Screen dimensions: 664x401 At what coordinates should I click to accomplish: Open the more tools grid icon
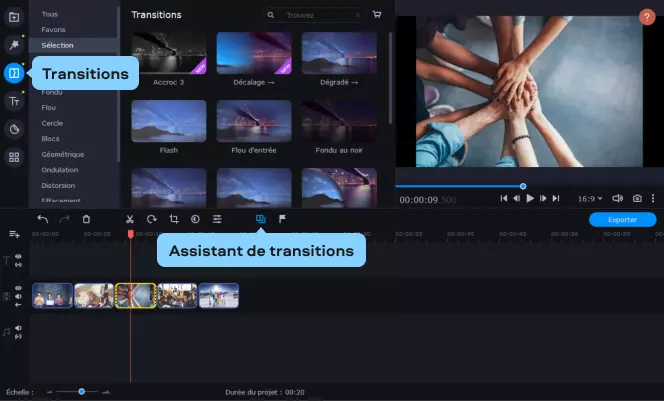coord(14,158)
